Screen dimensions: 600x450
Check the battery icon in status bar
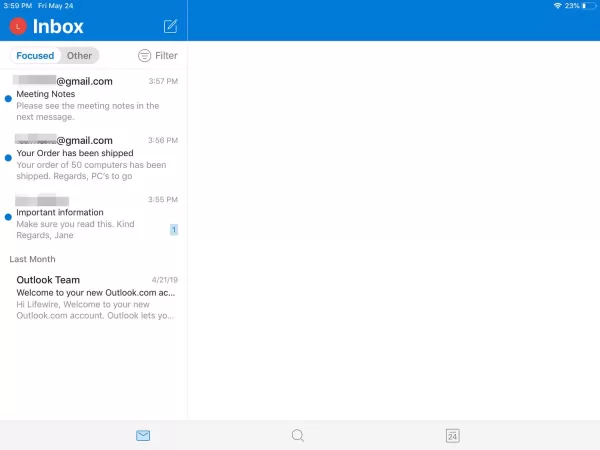click(588, 6)
